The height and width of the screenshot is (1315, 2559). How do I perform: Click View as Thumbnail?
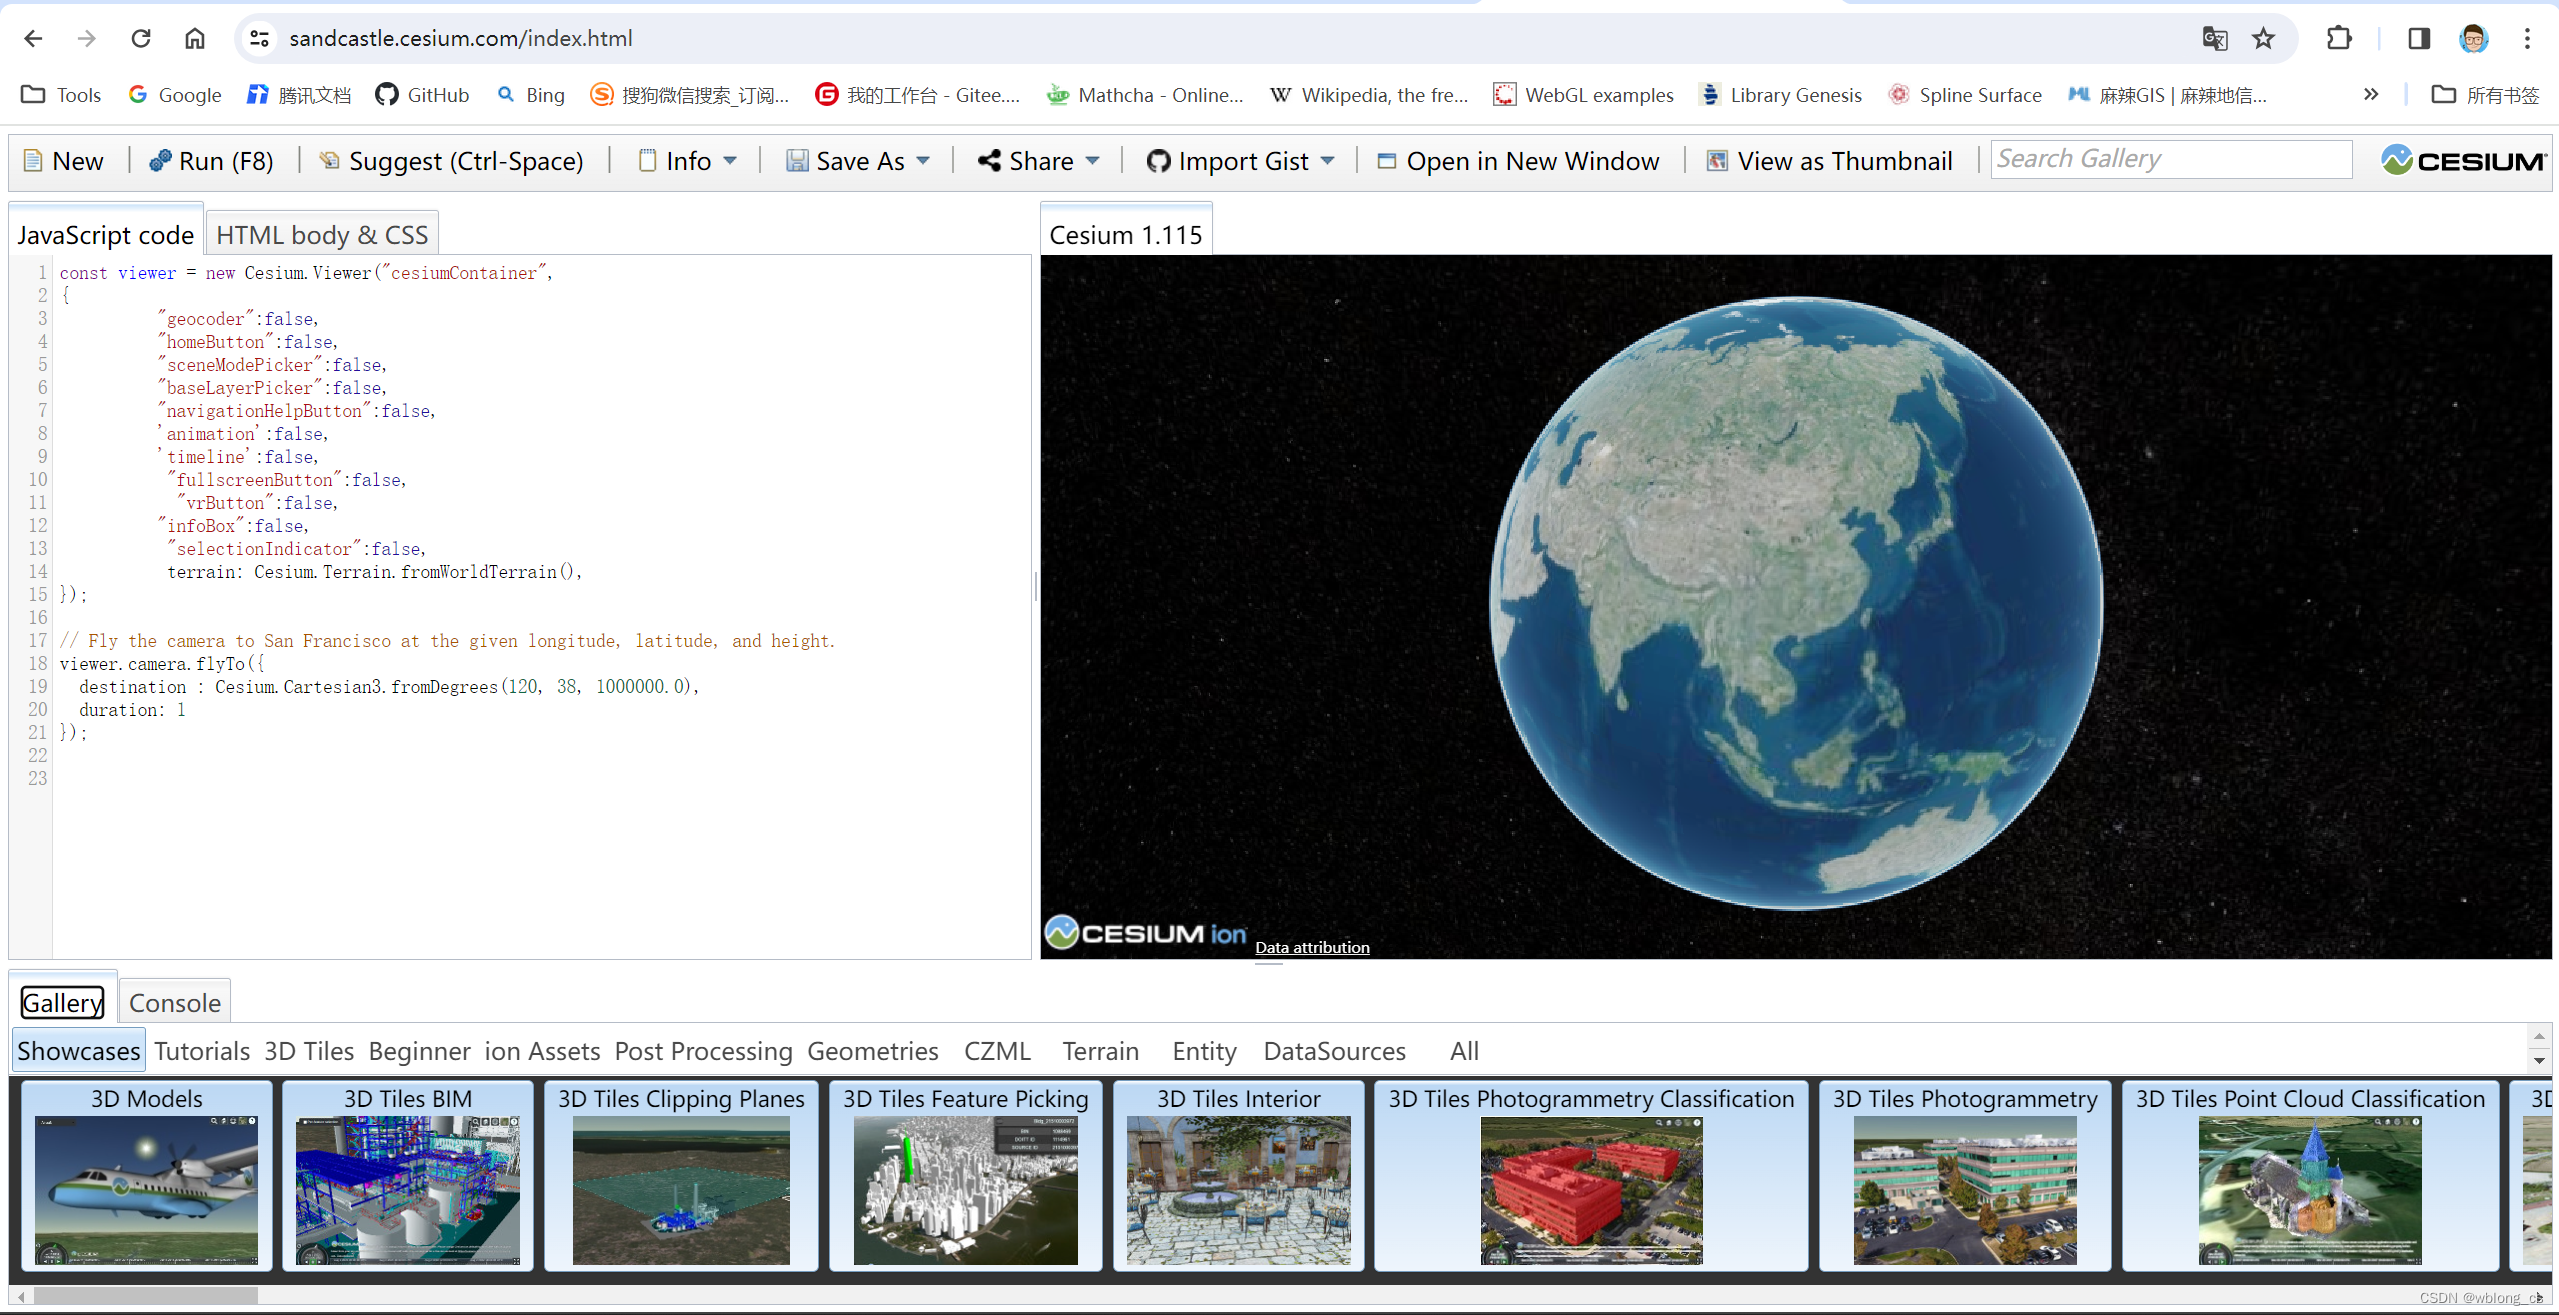[x=1828, y=160]
